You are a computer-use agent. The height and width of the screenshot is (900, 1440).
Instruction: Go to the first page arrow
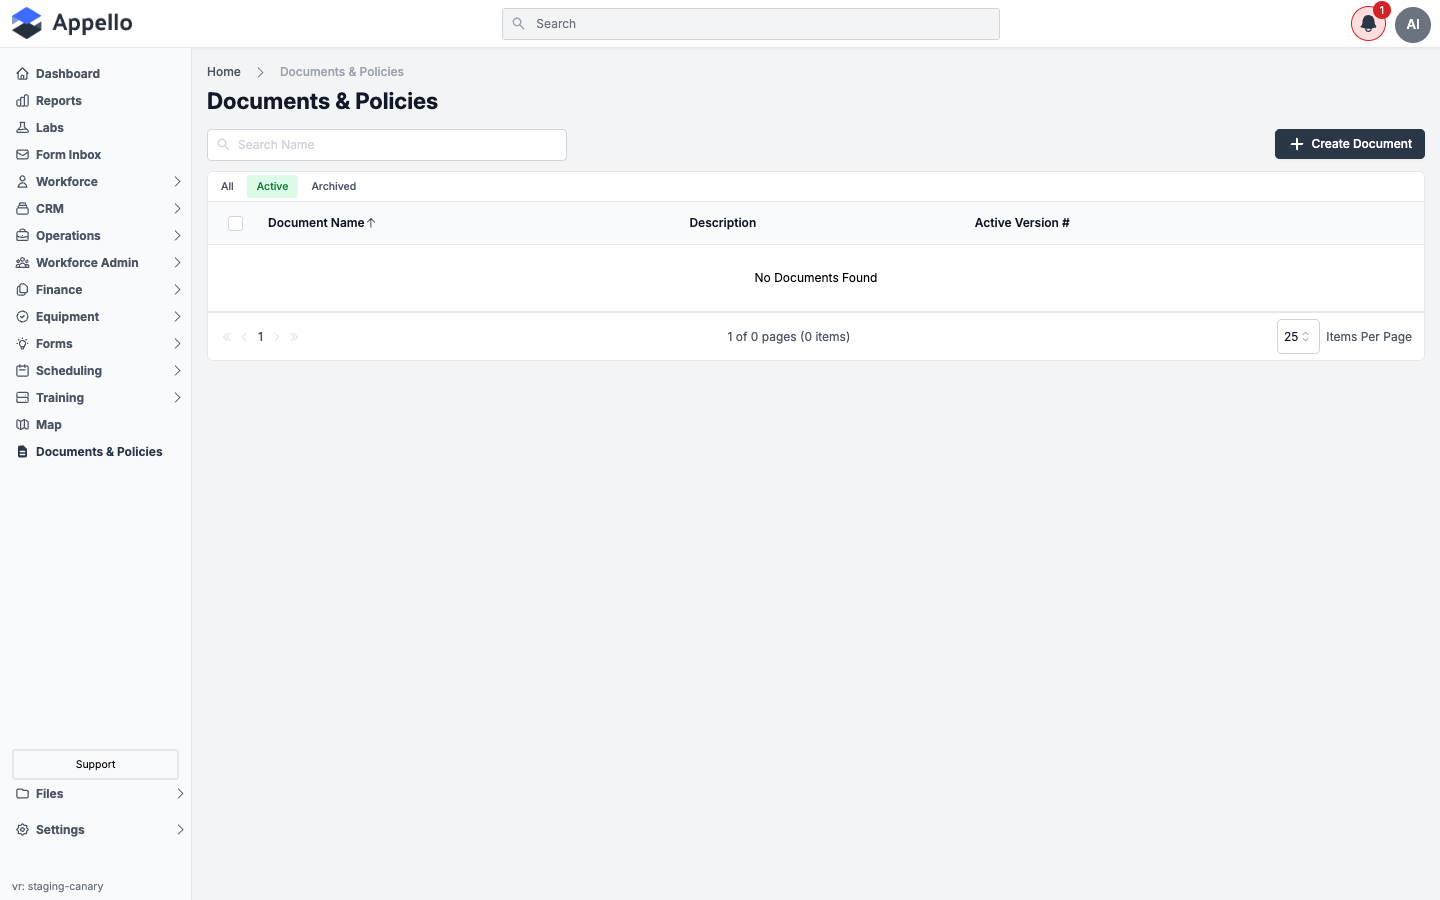point(227,337)
